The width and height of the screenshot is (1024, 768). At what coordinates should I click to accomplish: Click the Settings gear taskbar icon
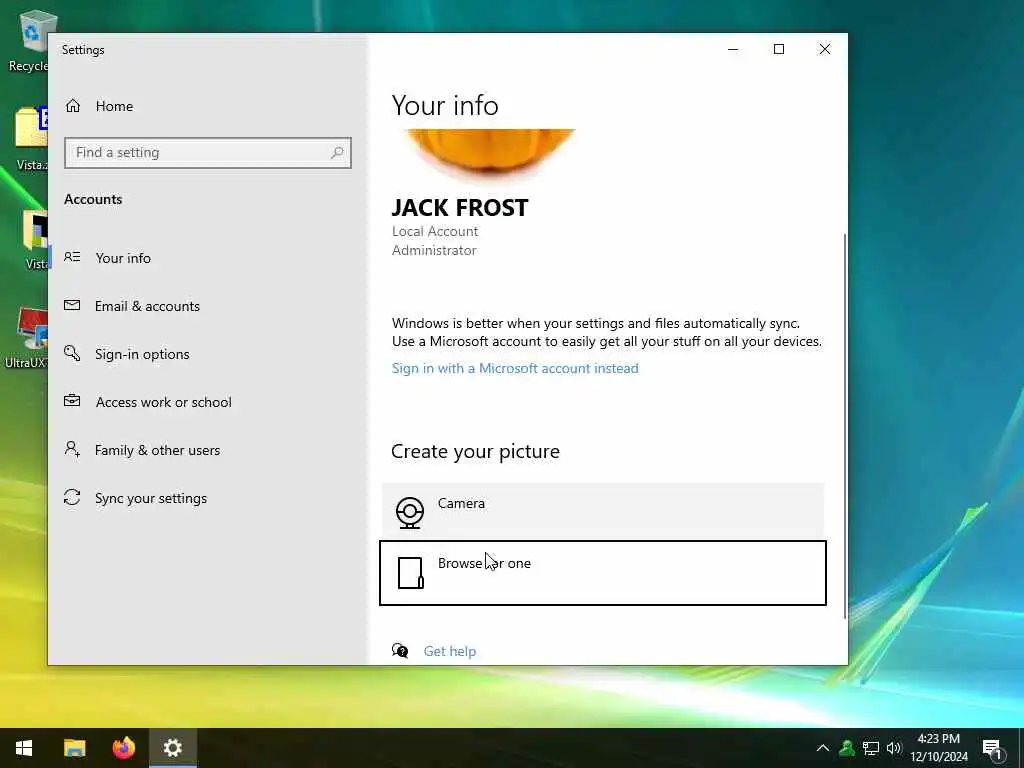click(x=172, y=748)
